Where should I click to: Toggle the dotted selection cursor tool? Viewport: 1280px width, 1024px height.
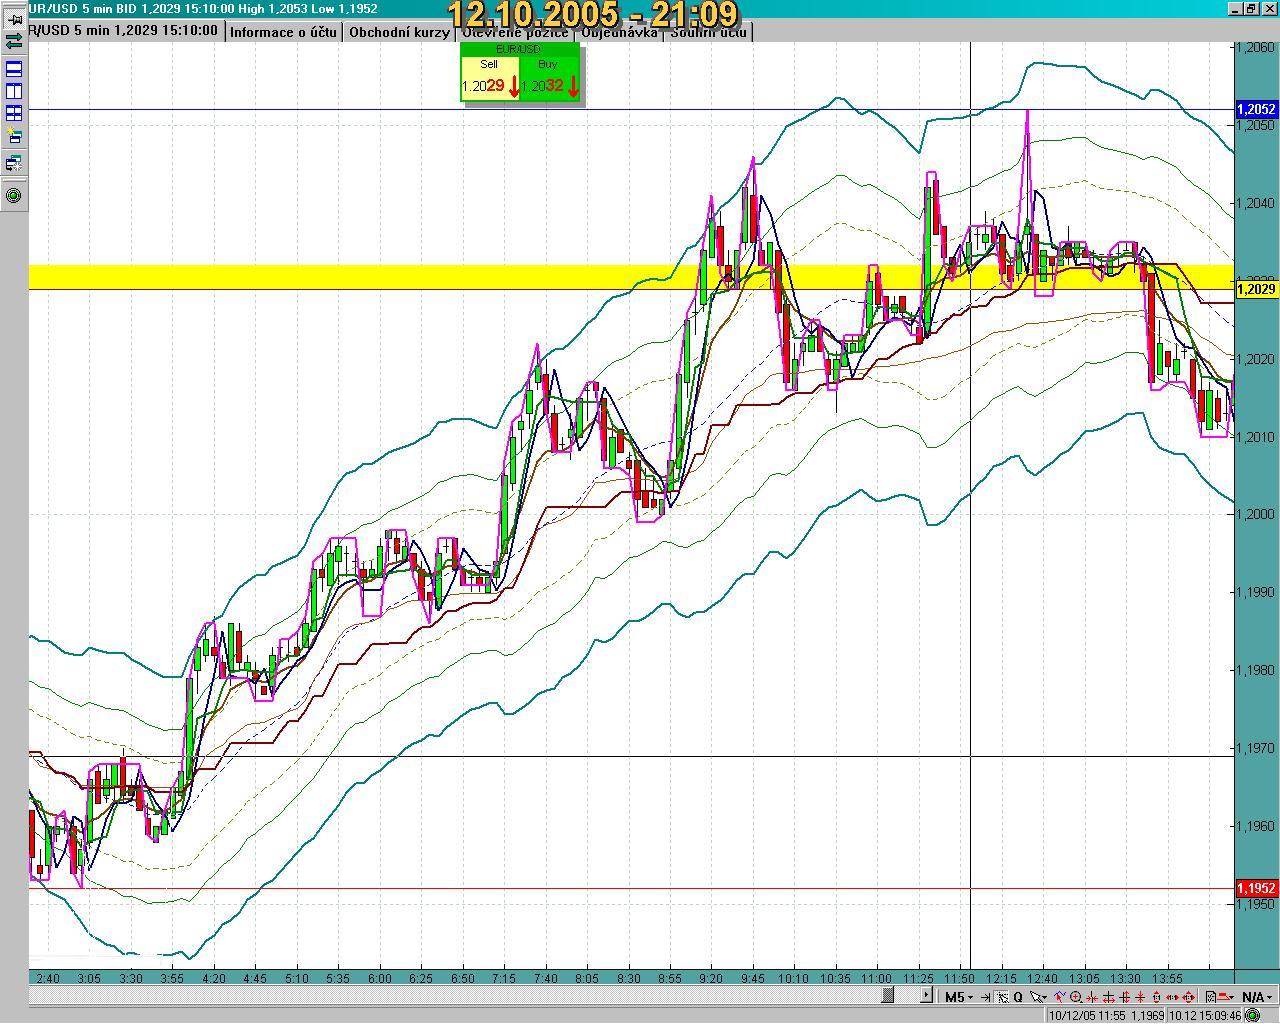(1001, 997)
